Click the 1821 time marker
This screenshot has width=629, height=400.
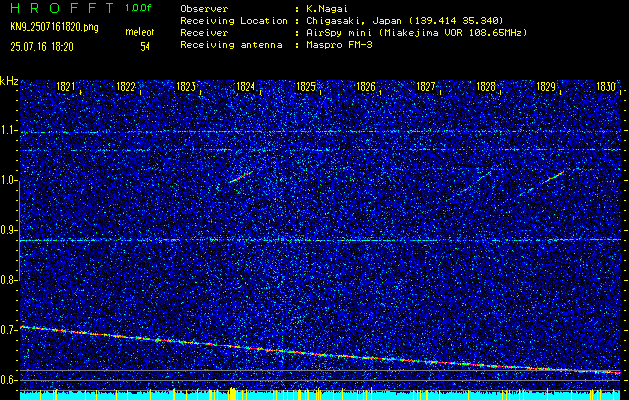tap(65, 86)
